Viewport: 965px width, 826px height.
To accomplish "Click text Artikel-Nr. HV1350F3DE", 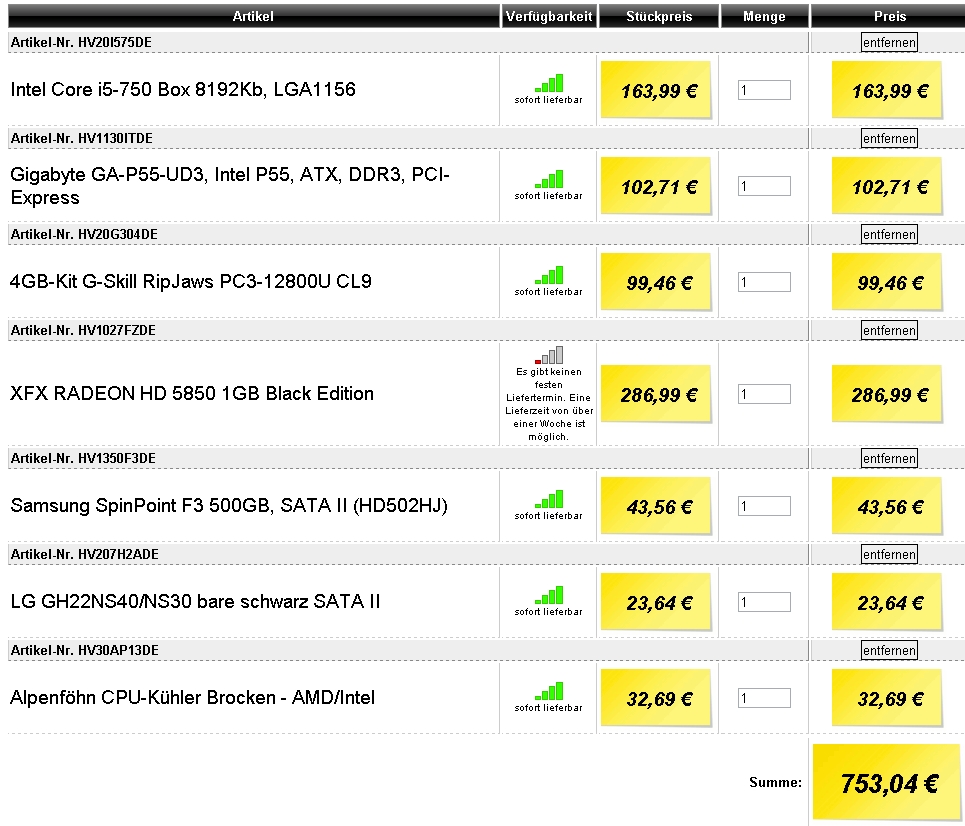I will (83, 459).
